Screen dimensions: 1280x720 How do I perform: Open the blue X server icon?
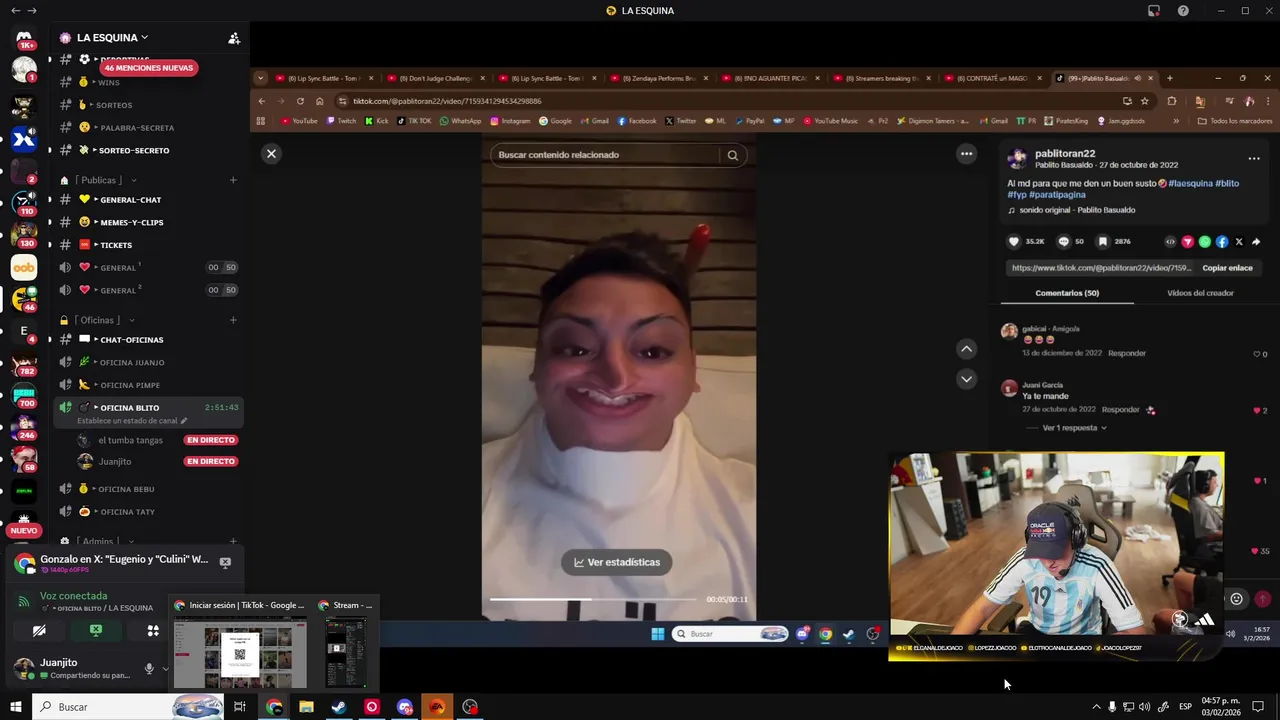[24, 140]
